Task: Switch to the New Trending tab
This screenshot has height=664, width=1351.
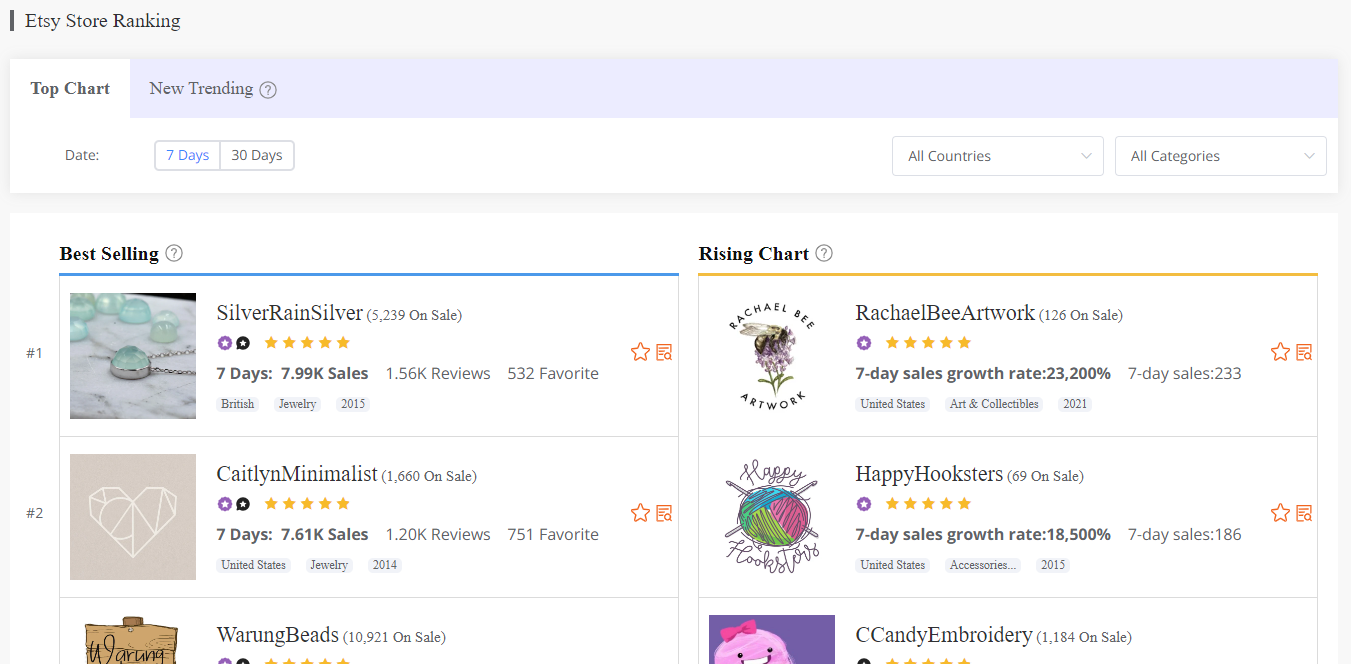Action: click(x=200, y=88)
